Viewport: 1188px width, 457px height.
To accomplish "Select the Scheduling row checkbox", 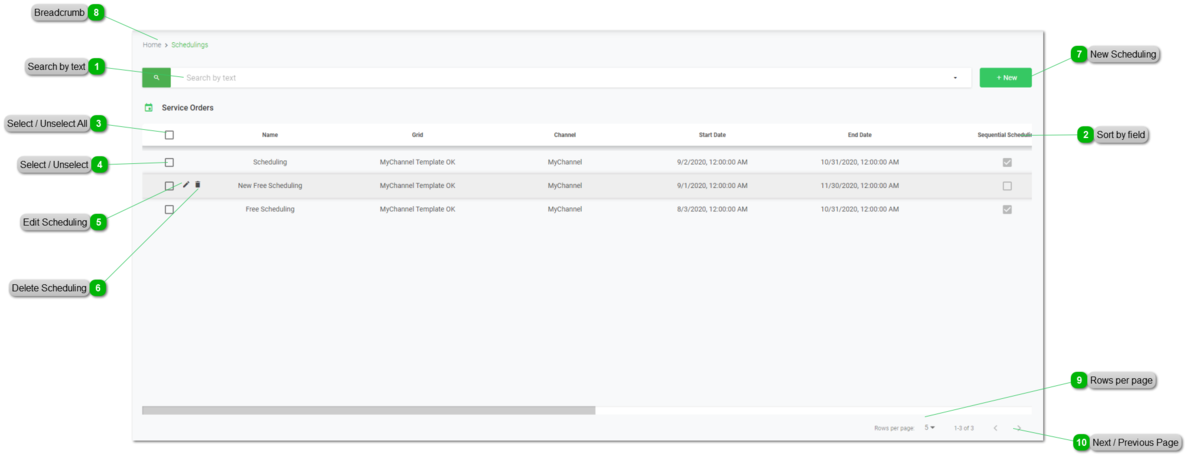I will pyautogui.click(x=169, y=162).
